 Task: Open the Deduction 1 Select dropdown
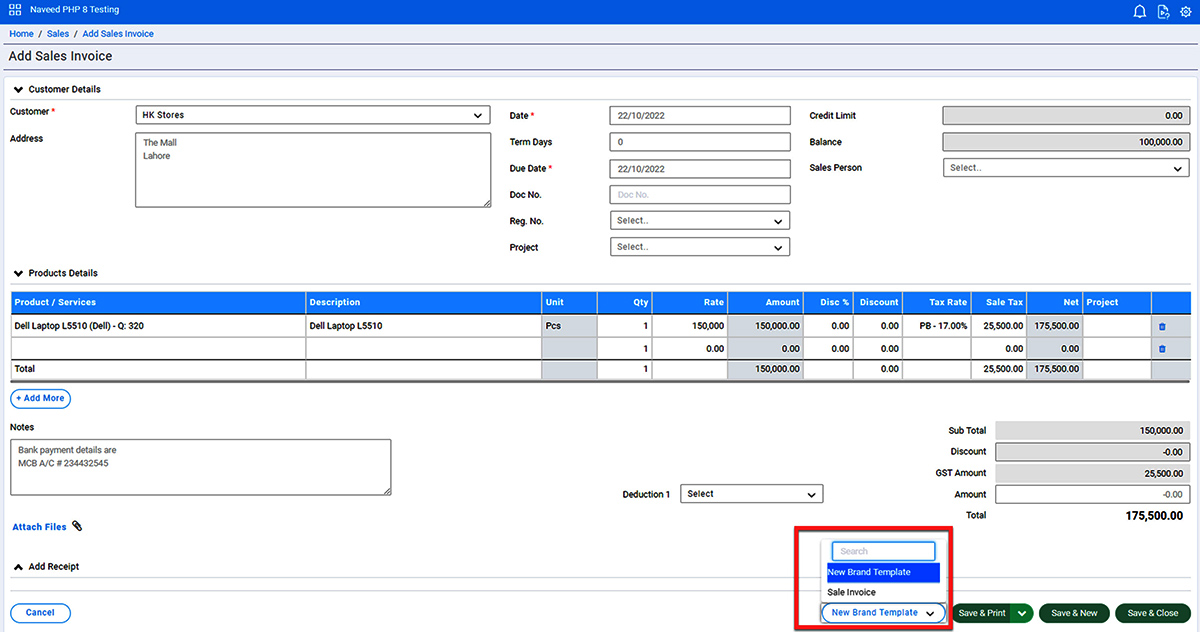751,494
